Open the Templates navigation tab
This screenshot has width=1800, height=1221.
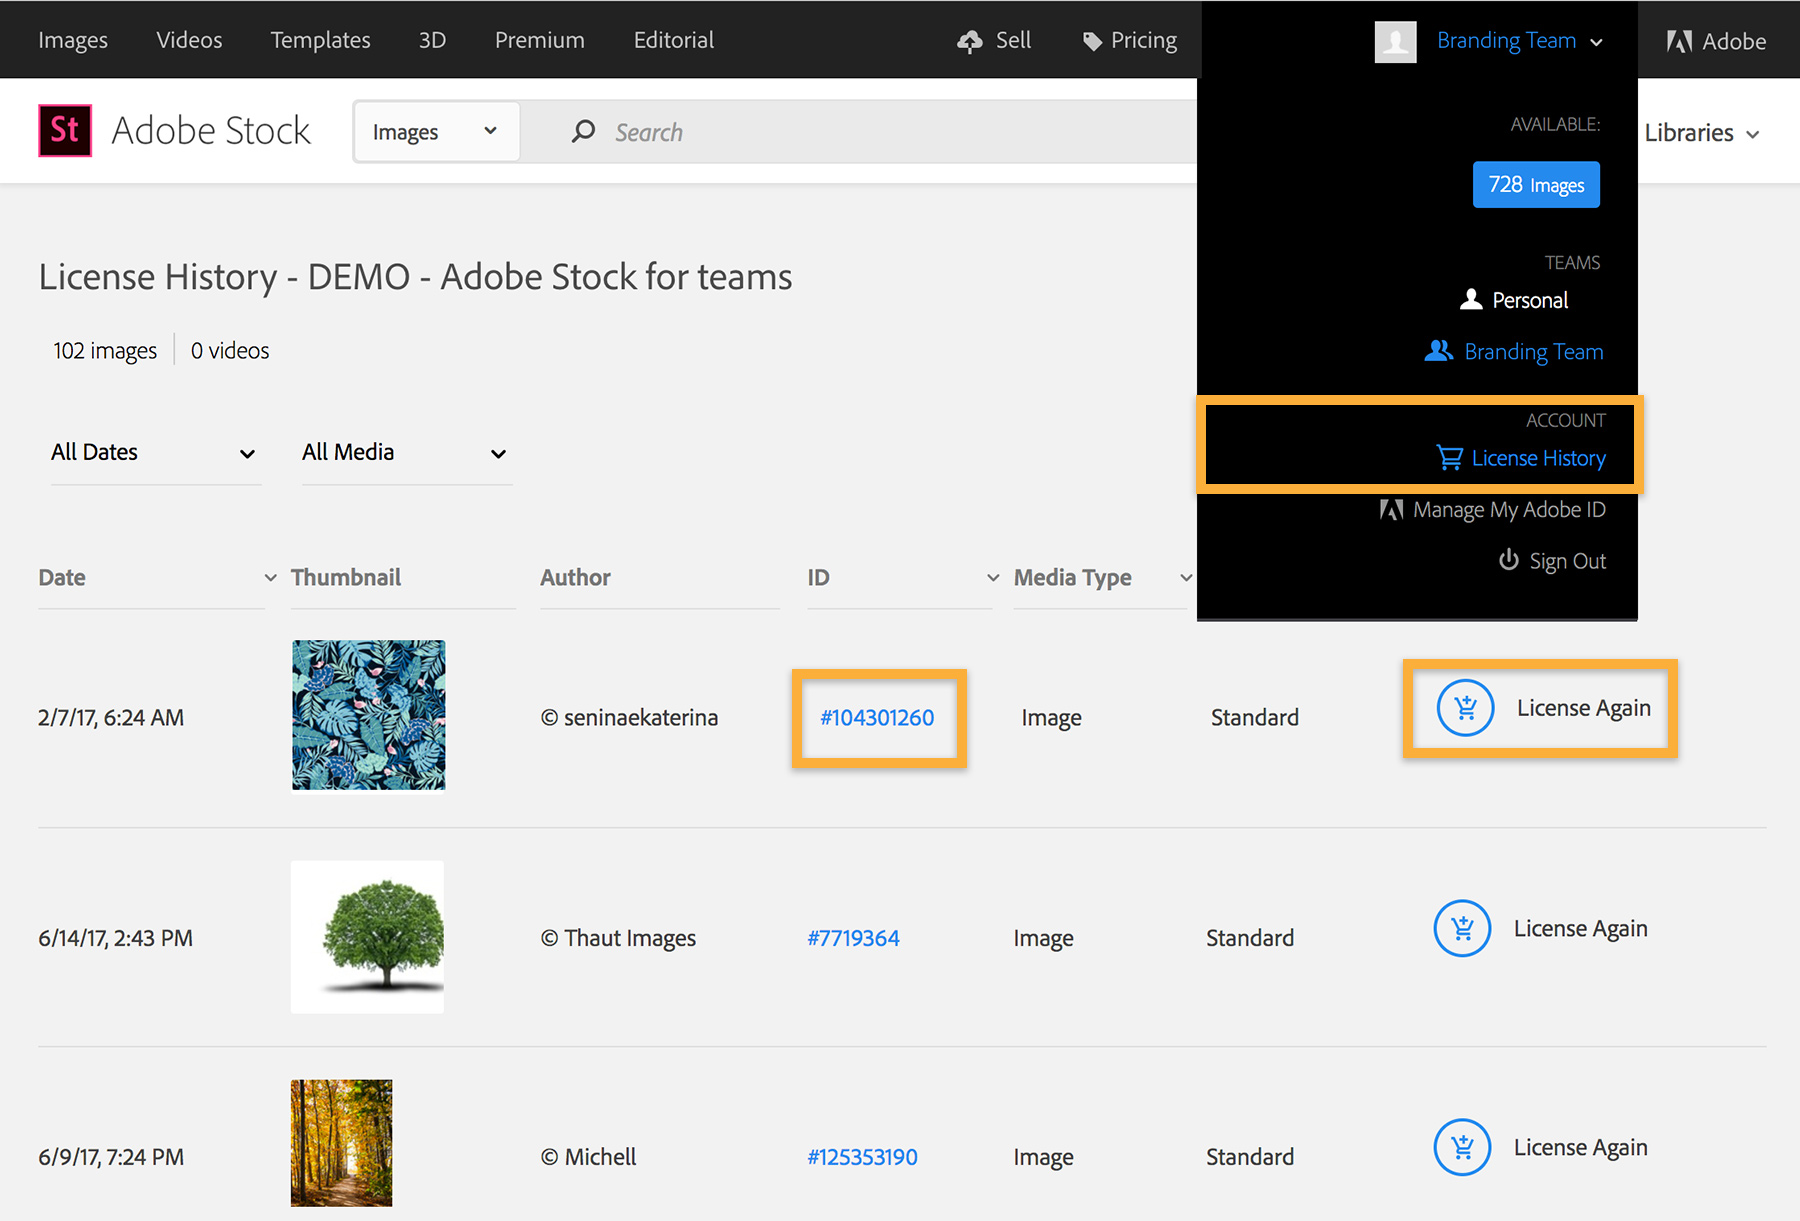[320, 40]
